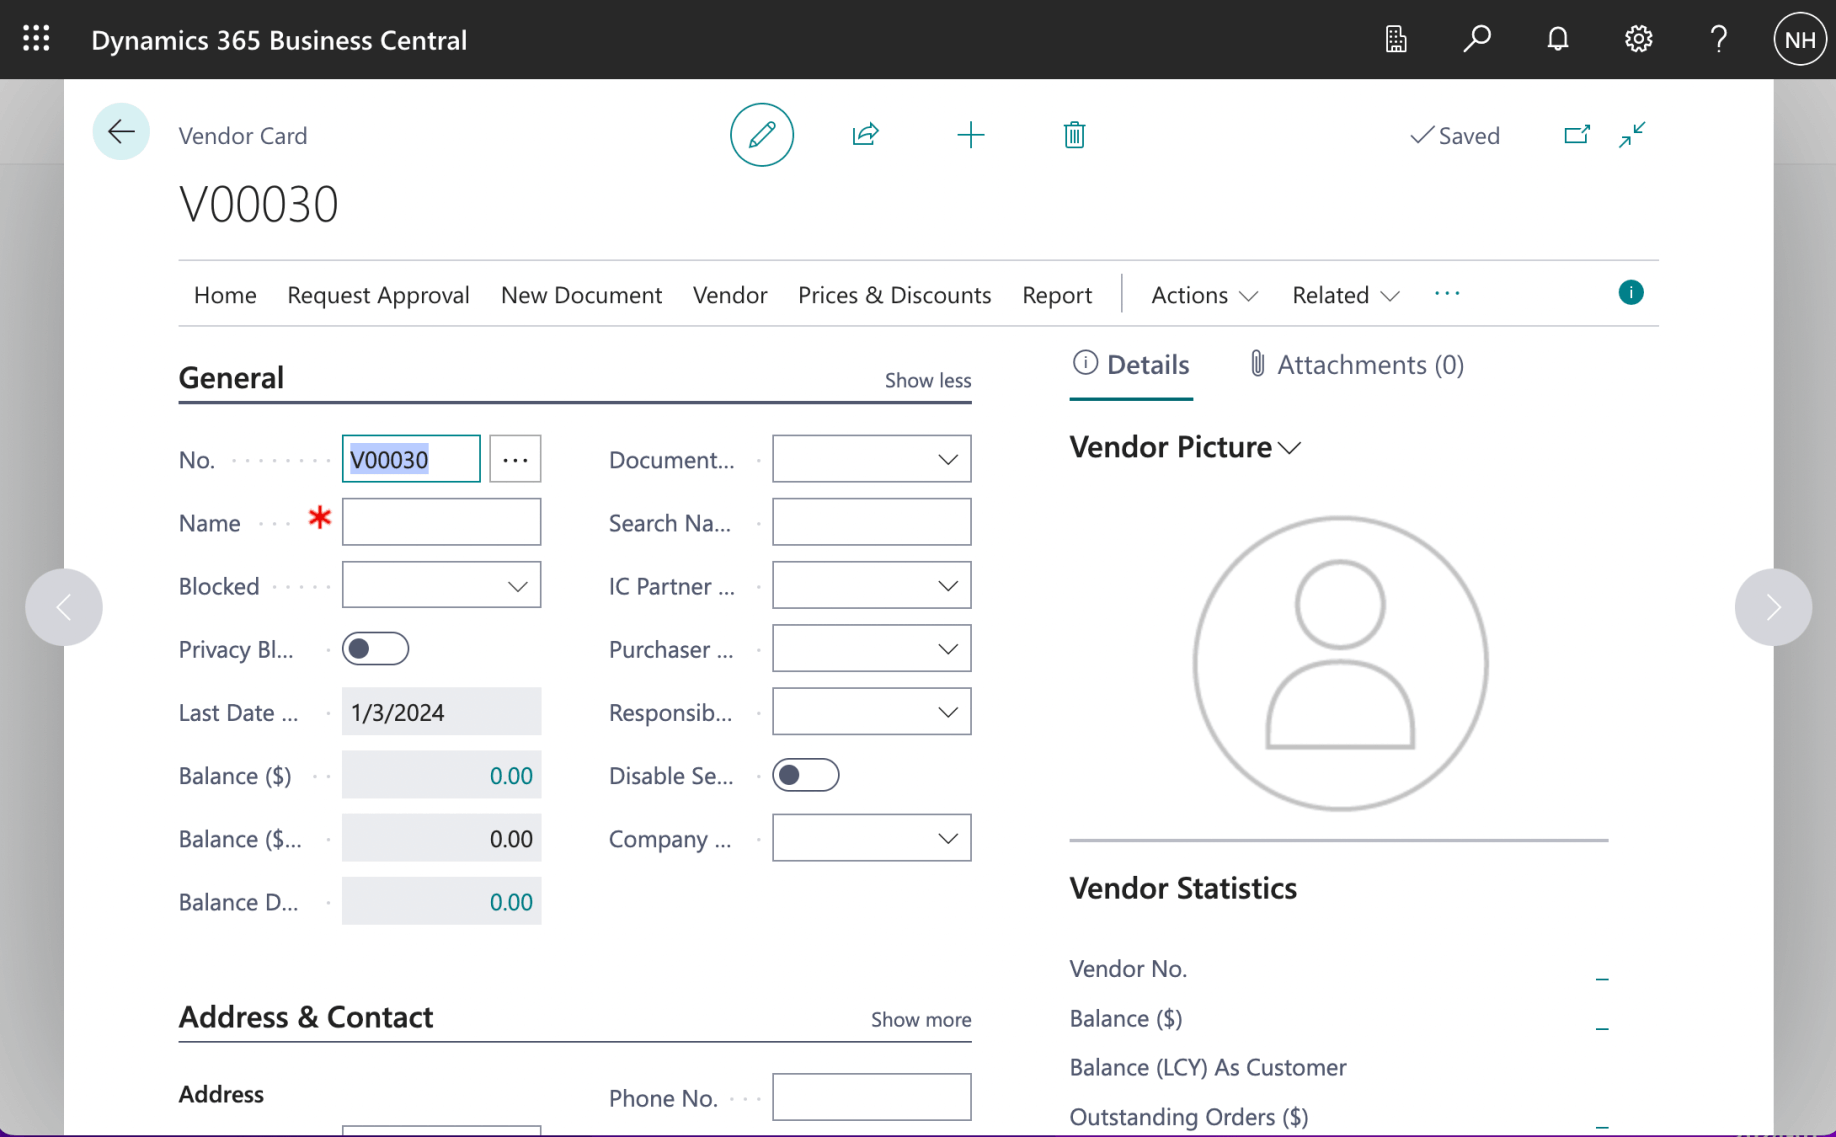The height and width of the screenshot is (1137, 1836).
Task: Open the Blocked dropdown
Action: pyautogui.click(x=516, y=586)
